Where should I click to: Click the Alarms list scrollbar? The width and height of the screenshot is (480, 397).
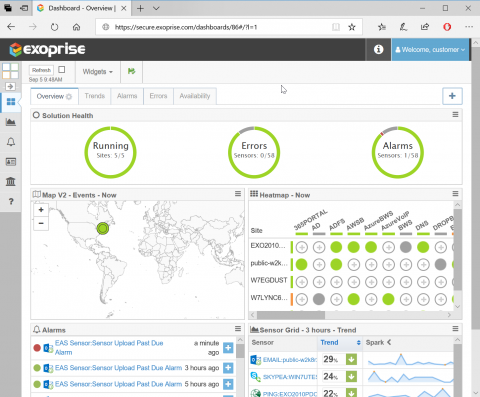tap(240, 351)
